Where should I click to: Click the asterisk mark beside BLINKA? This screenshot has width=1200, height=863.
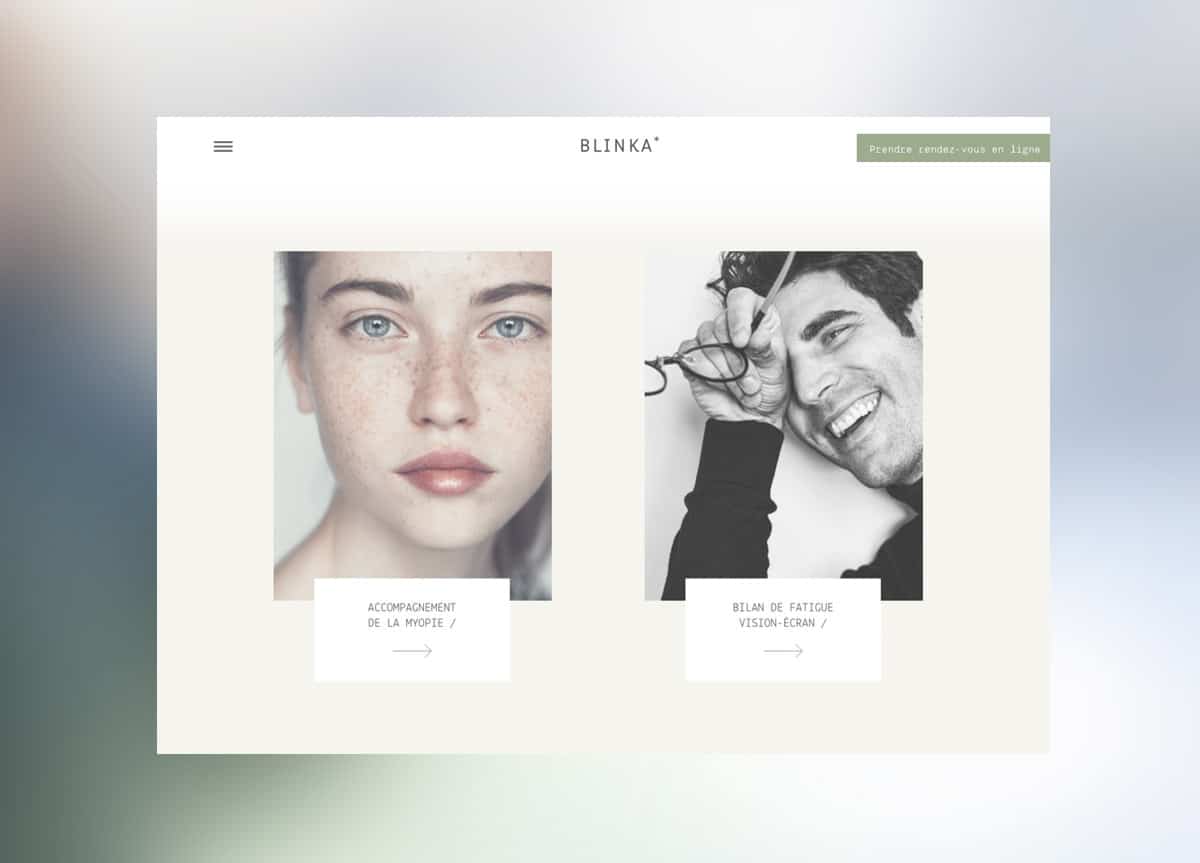coord(657,139)
